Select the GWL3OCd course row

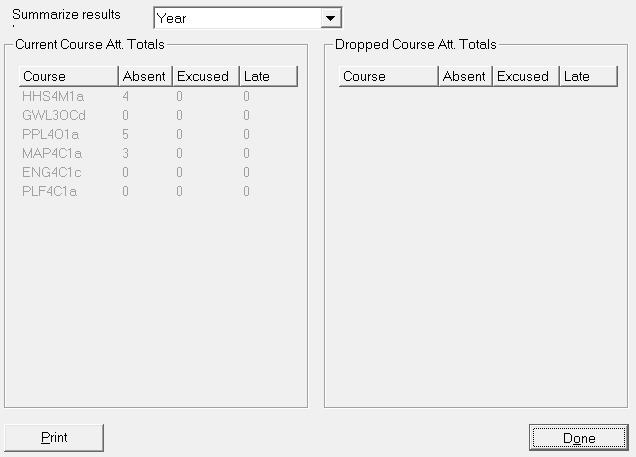coord(54,116)
